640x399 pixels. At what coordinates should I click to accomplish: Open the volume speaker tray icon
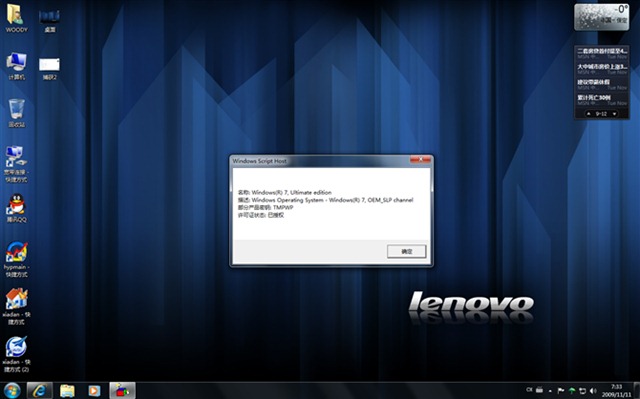tap(593, 391)
